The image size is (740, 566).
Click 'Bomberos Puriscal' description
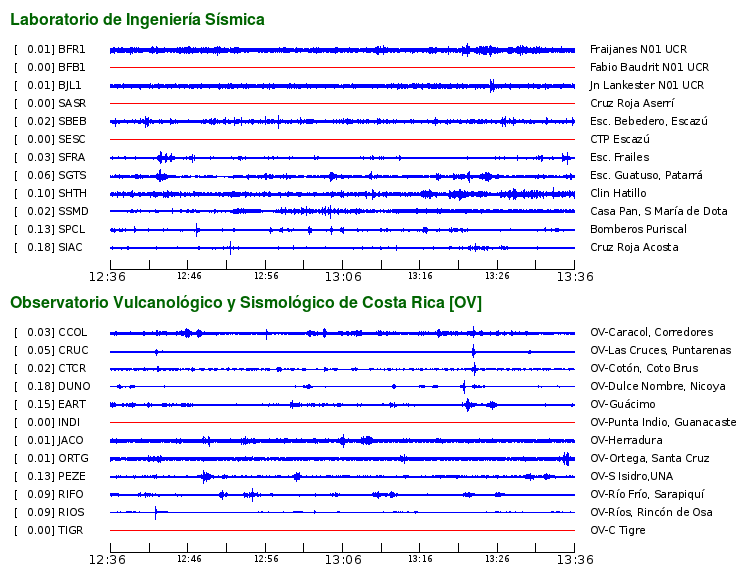click(638, 229)
